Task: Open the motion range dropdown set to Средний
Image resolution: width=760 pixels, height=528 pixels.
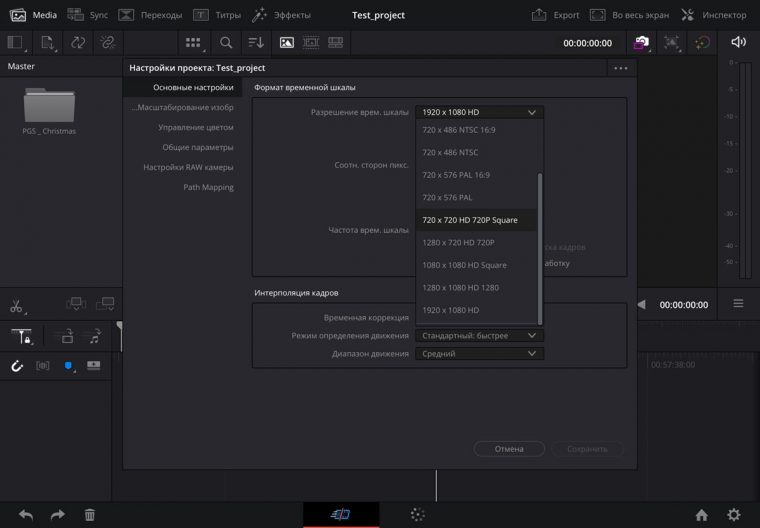Action: pyautogui.click(x=479, y=353)
